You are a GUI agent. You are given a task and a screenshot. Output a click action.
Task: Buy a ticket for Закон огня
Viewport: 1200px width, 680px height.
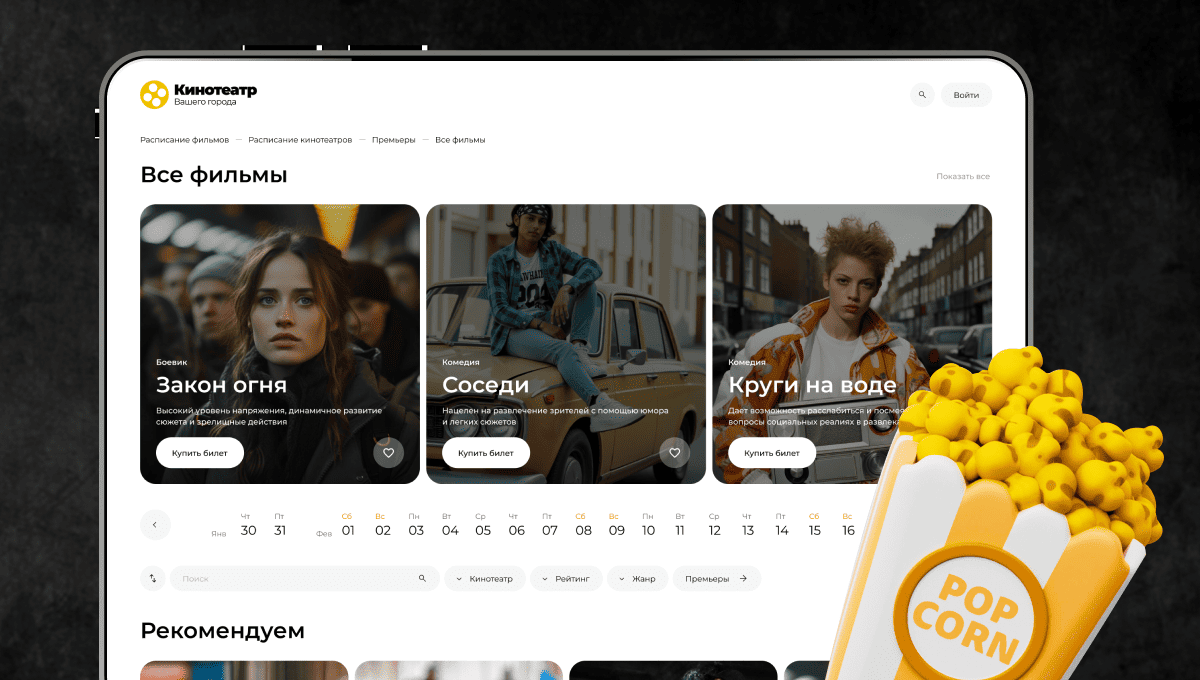(199, 453)
